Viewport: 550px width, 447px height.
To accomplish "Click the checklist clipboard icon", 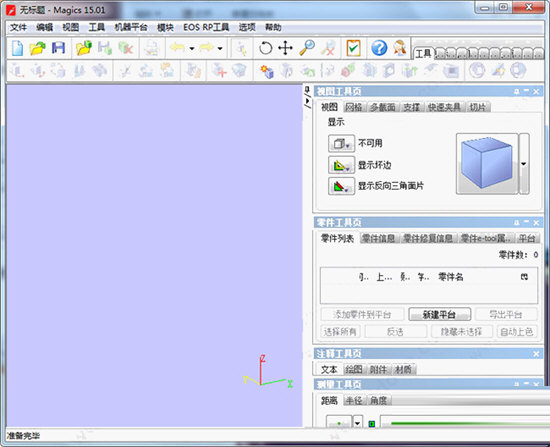I will [x=353, y=48].
